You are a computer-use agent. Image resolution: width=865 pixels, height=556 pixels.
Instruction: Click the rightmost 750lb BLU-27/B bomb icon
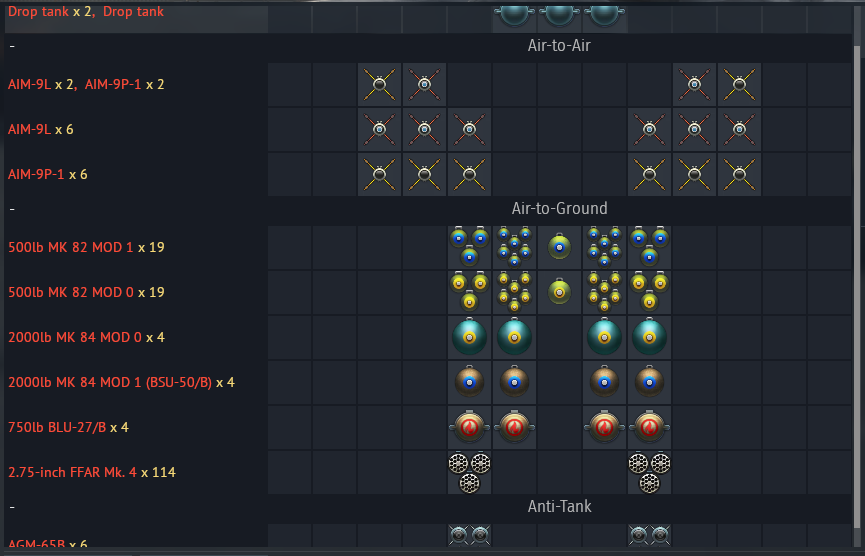point(649,427)
